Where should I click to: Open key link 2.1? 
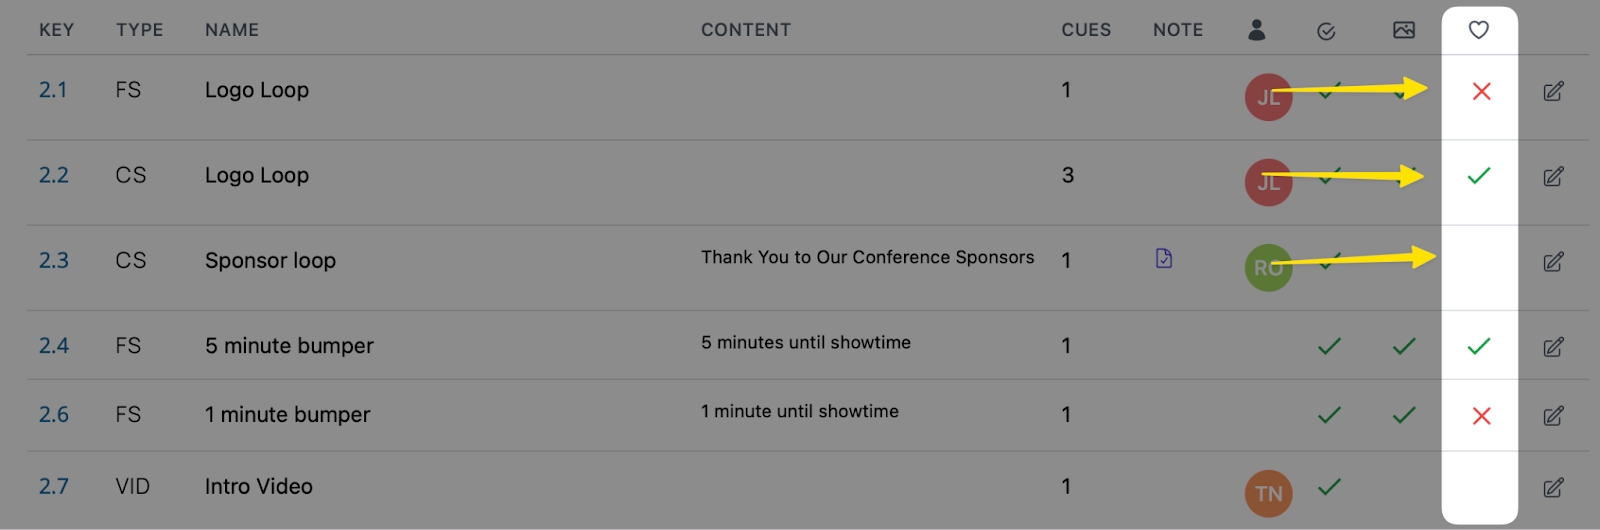pos(53,90)
